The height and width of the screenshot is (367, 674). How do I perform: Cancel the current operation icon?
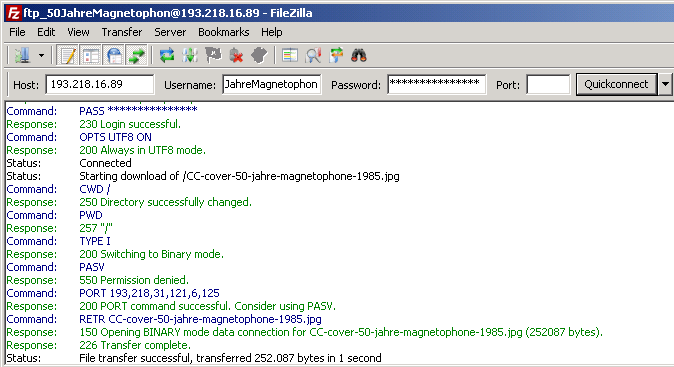click(213, 55)
